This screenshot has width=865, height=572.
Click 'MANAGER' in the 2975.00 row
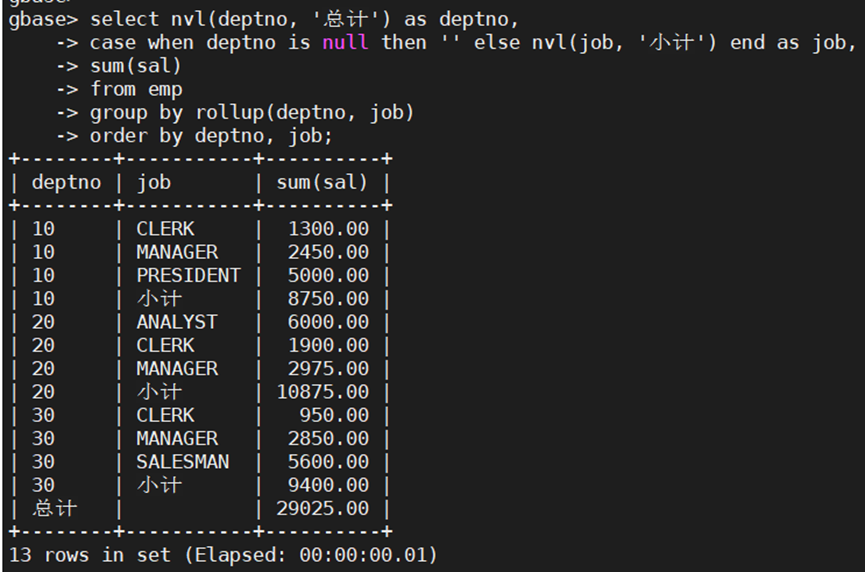coord(177,368)
